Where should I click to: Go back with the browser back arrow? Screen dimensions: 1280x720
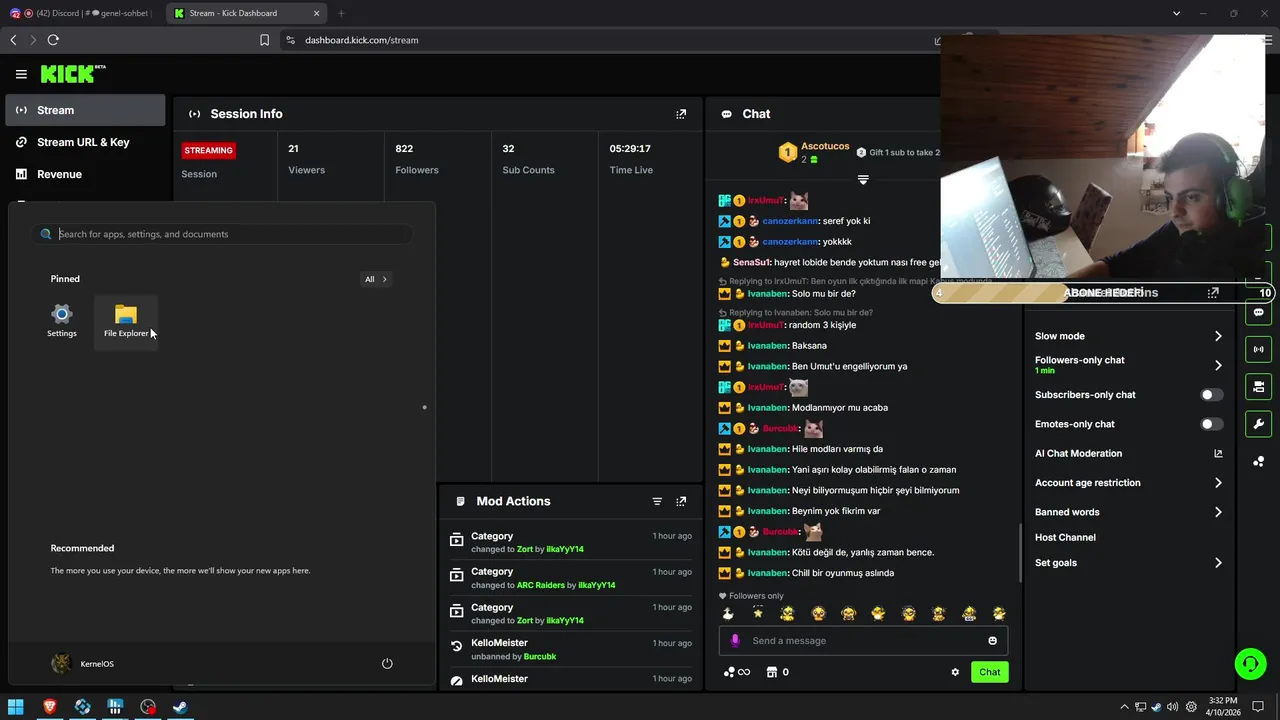(13, 40)
